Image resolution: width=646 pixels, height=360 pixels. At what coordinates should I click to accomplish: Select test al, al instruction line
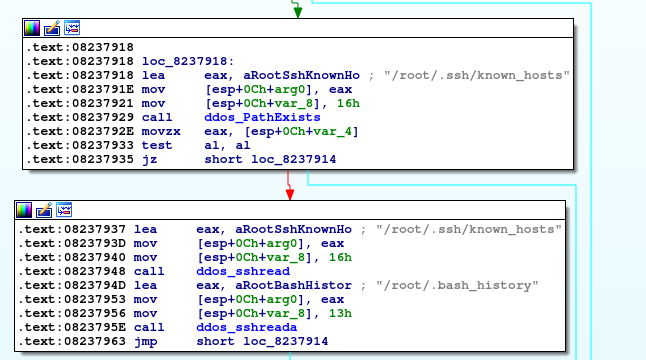(x=138, y=145)
